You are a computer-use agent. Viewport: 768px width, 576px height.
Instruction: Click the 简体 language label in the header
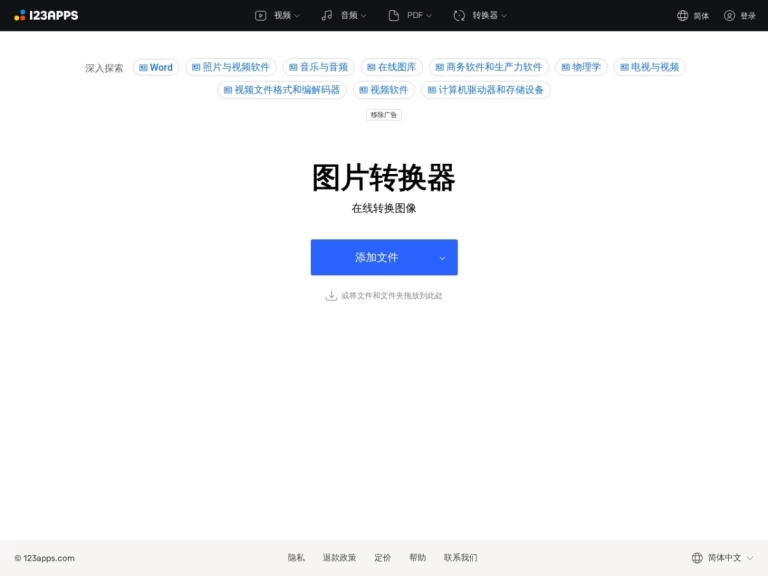(x=701, y=16)
